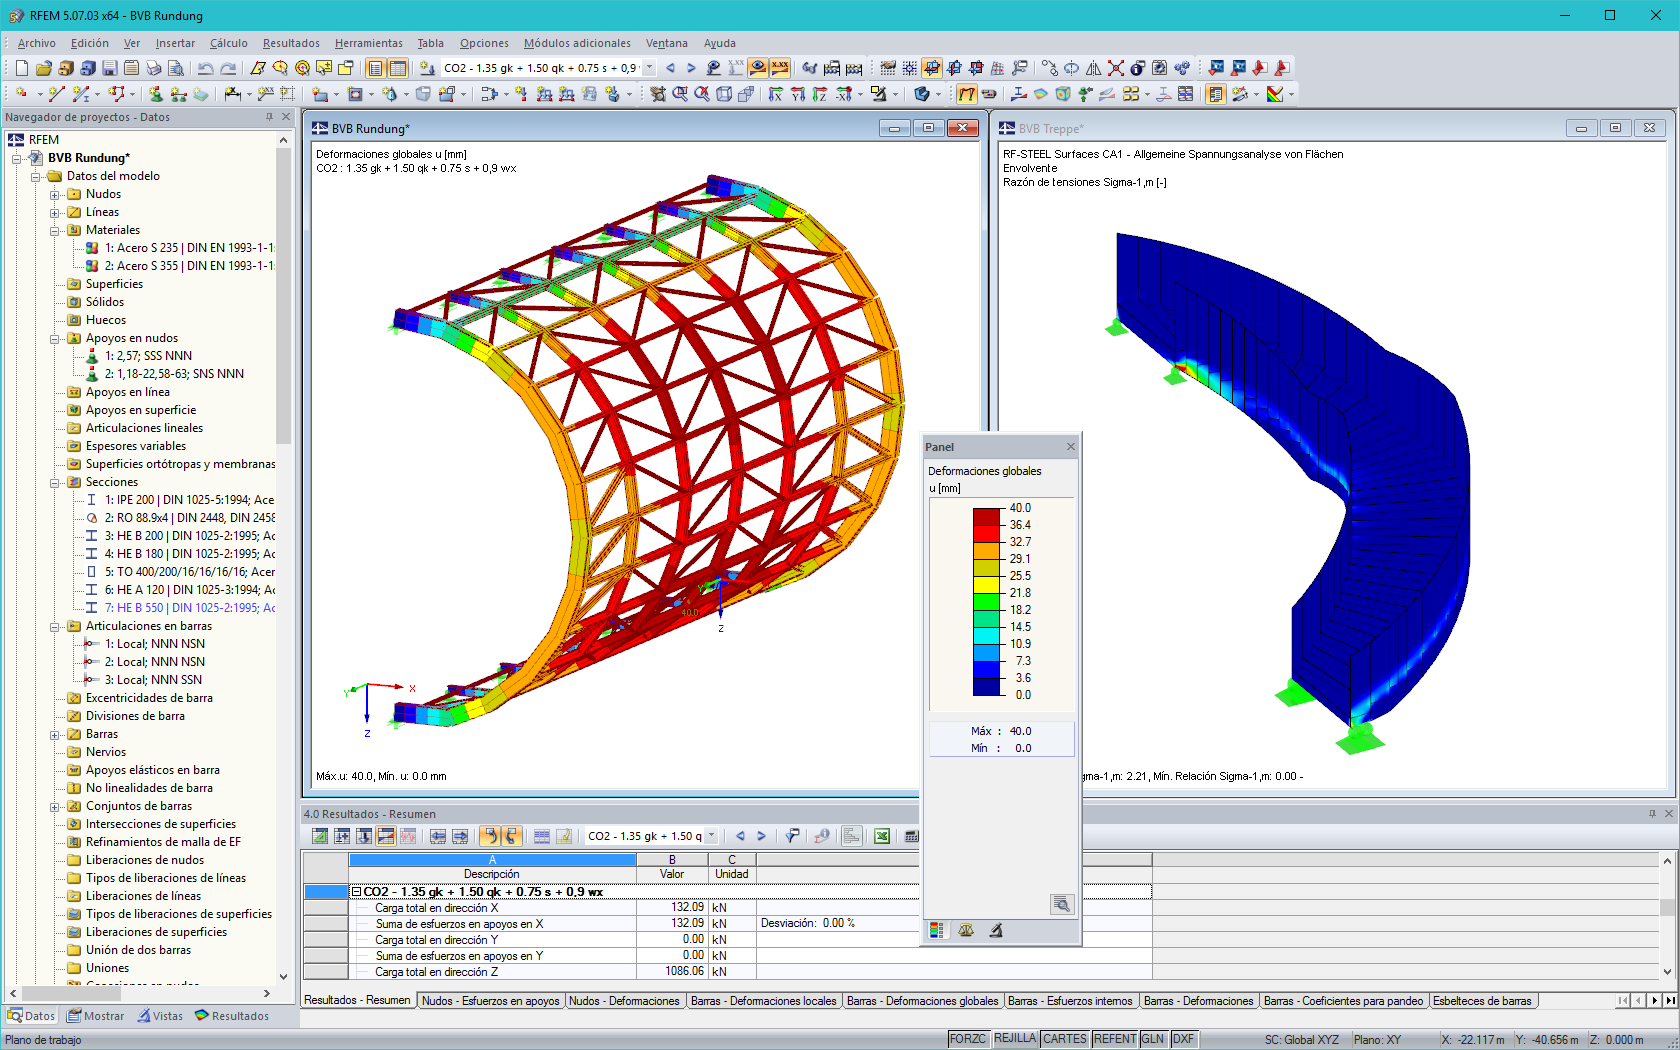This screenshot has height=1050, width=1680.
Task: Open the Print icon in the toolbar
Action: pyautogui.click(x=153, y=67)
